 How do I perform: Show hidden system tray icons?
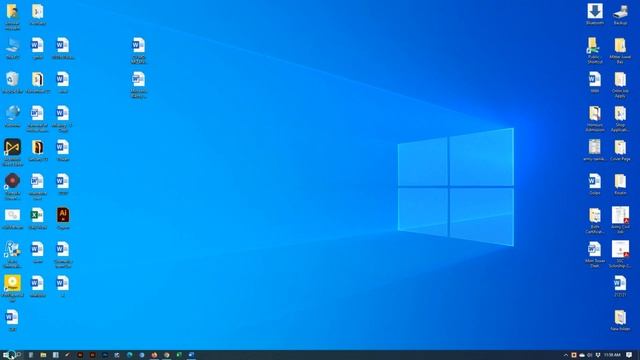click(x=566, y=355)
